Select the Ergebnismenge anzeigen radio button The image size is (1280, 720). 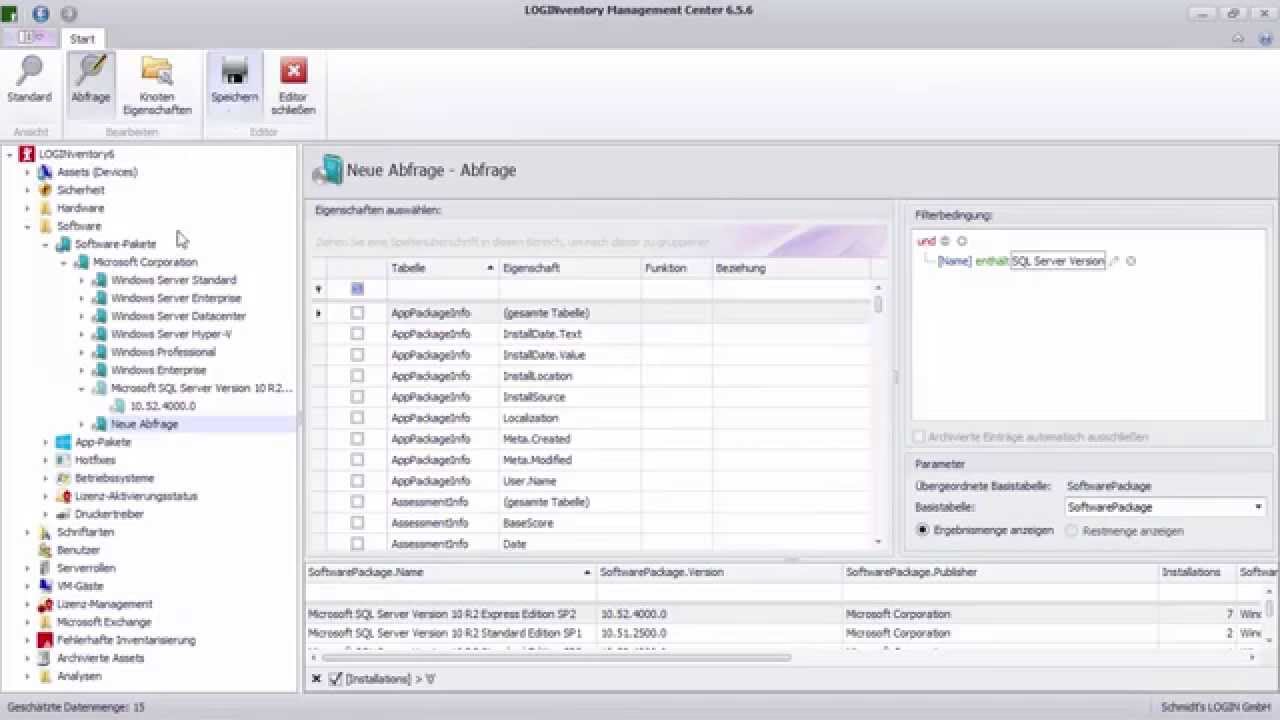pyautogui.click(x=923, y=530)
